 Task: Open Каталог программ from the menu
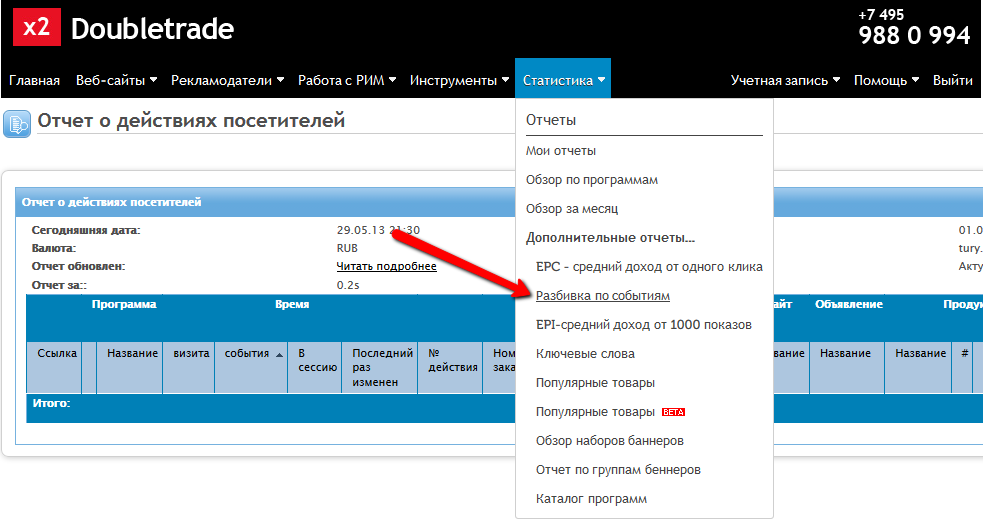pos(591,499)
